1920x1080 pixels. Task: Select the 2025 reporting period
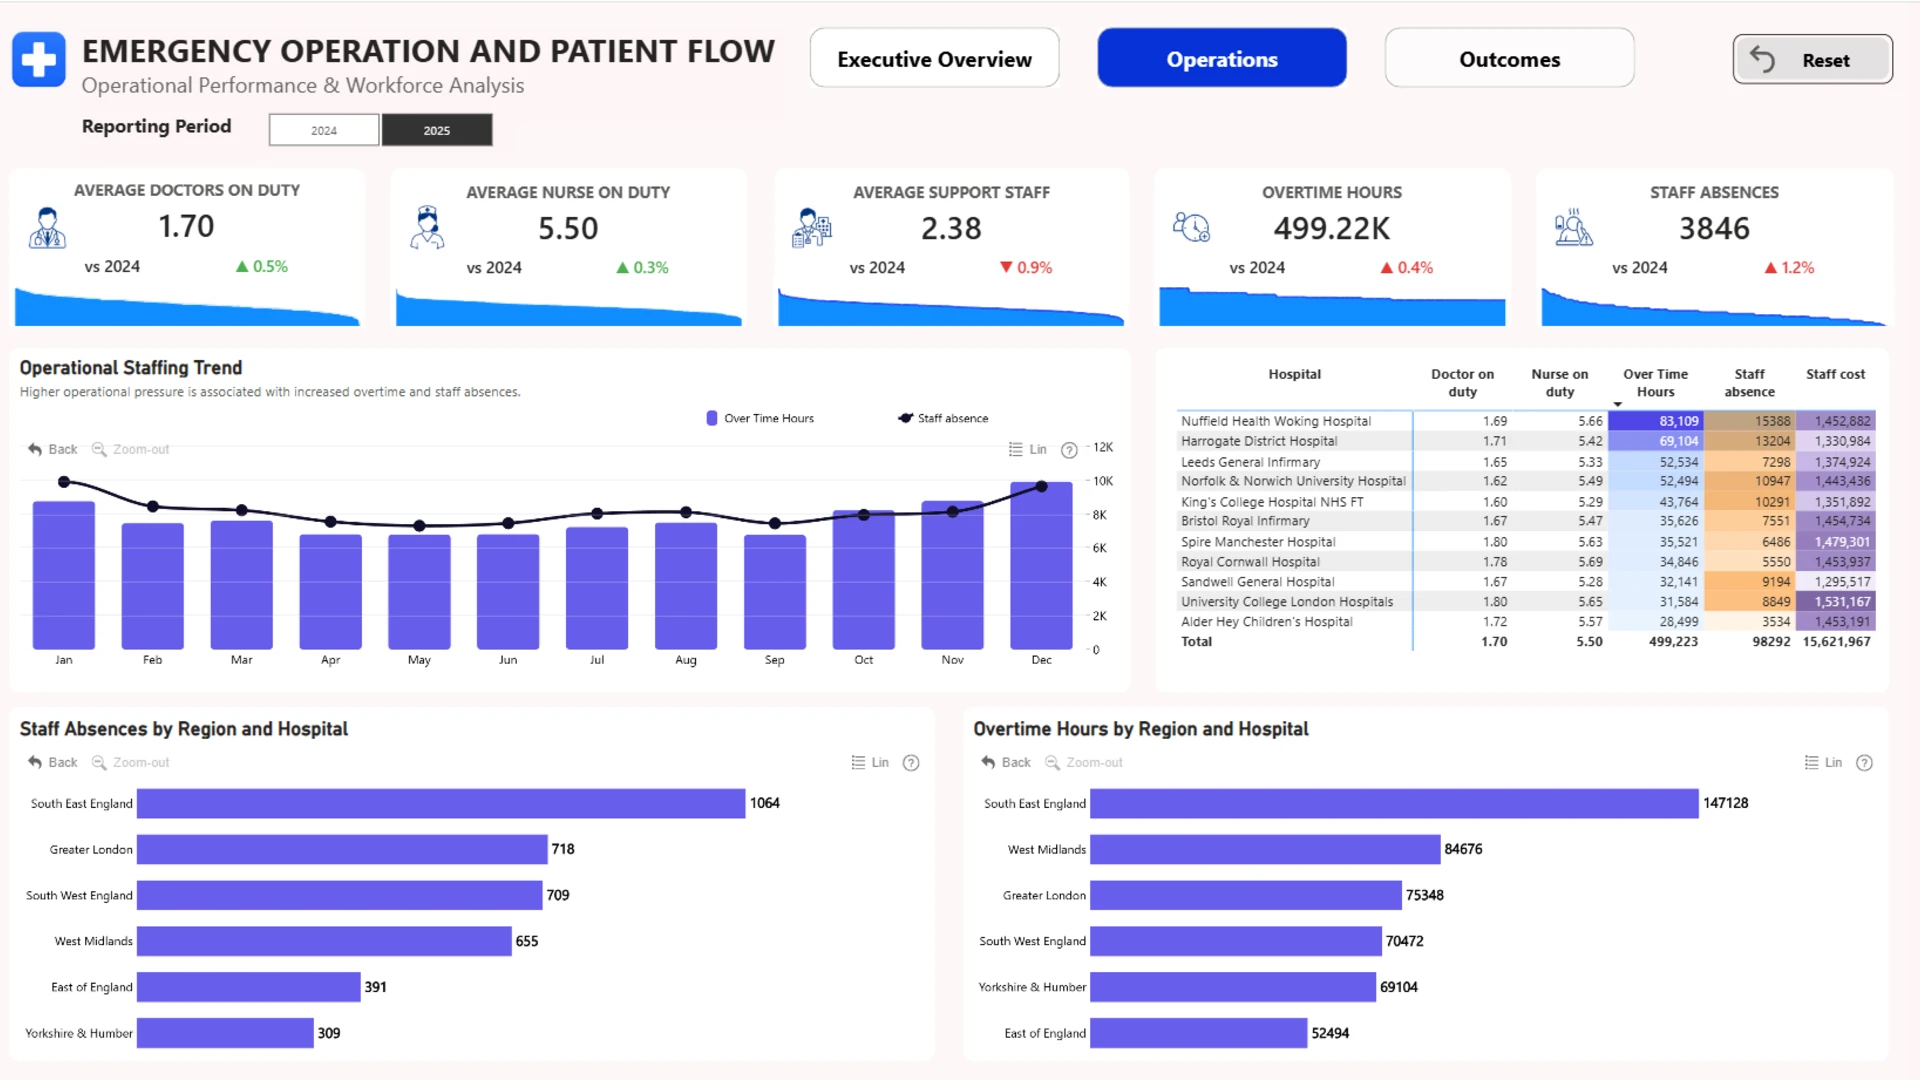tap(437, 130)
